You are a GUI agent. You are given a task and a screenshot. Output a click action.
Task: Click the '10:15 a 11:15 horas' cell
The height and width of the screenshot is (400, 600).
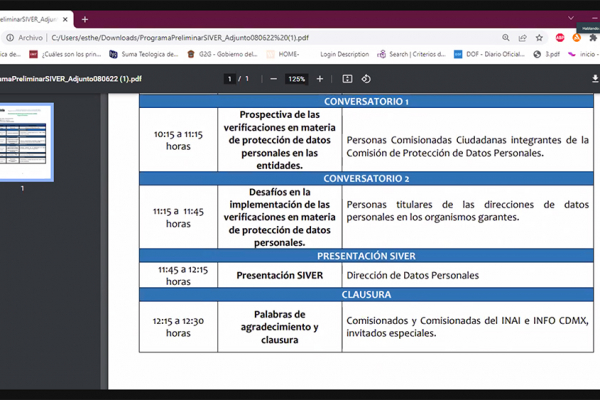178,140
